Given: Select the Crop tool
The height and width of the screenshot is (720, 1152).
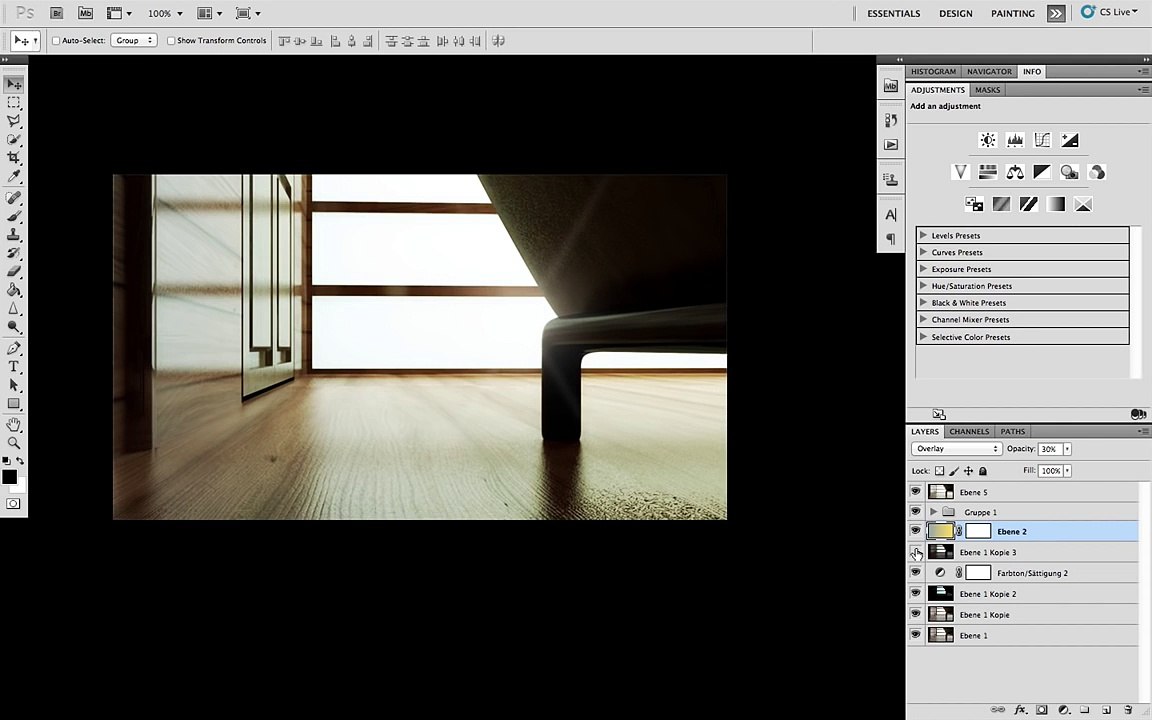Looking at the screenshot, I should coord(14,157).
